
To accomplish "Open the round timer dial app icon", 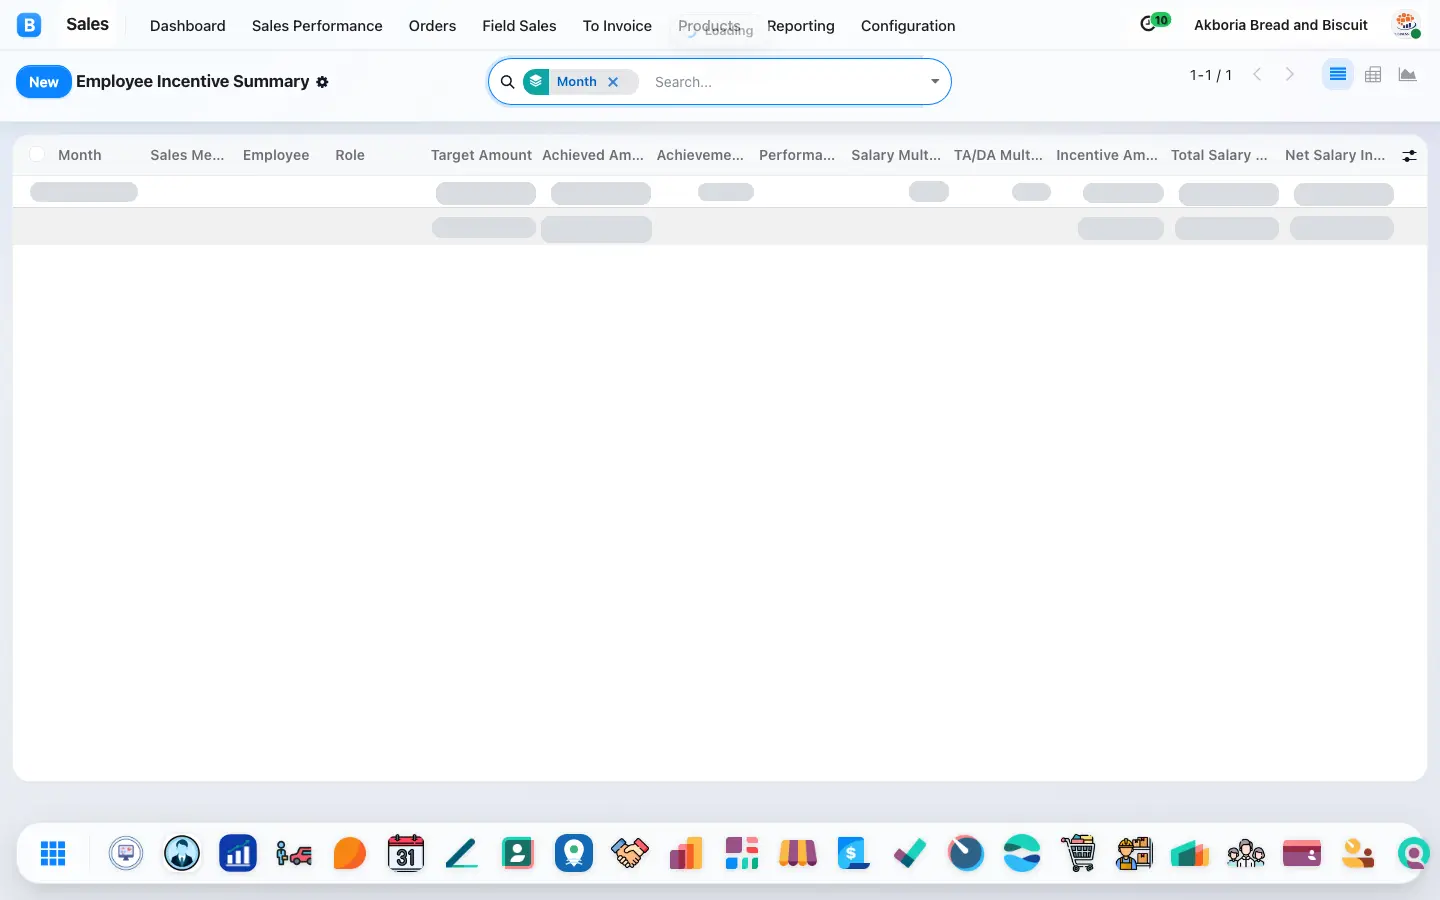I will (x=966, y=853).
